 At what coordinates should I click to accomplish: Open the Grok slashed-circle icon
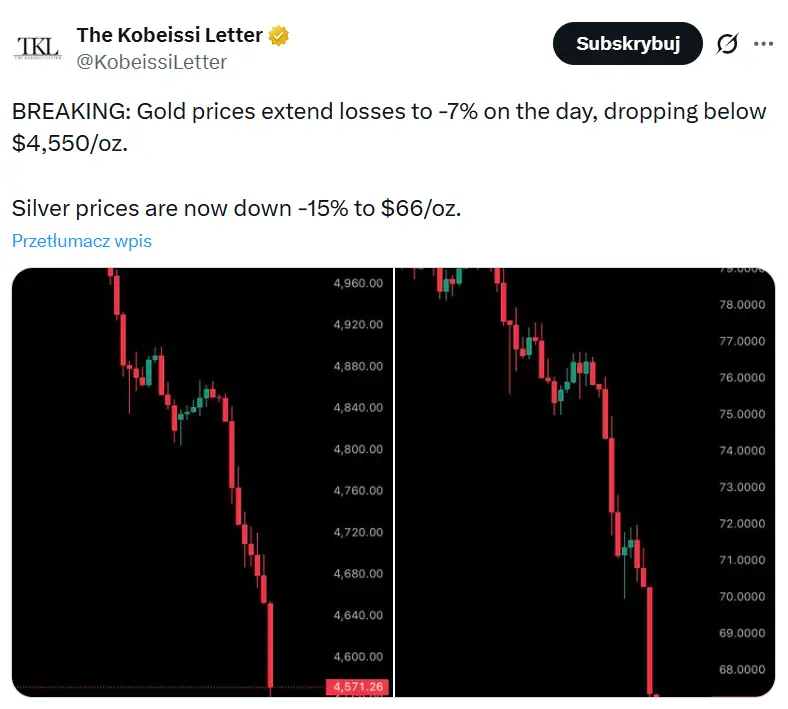point(727,44)
